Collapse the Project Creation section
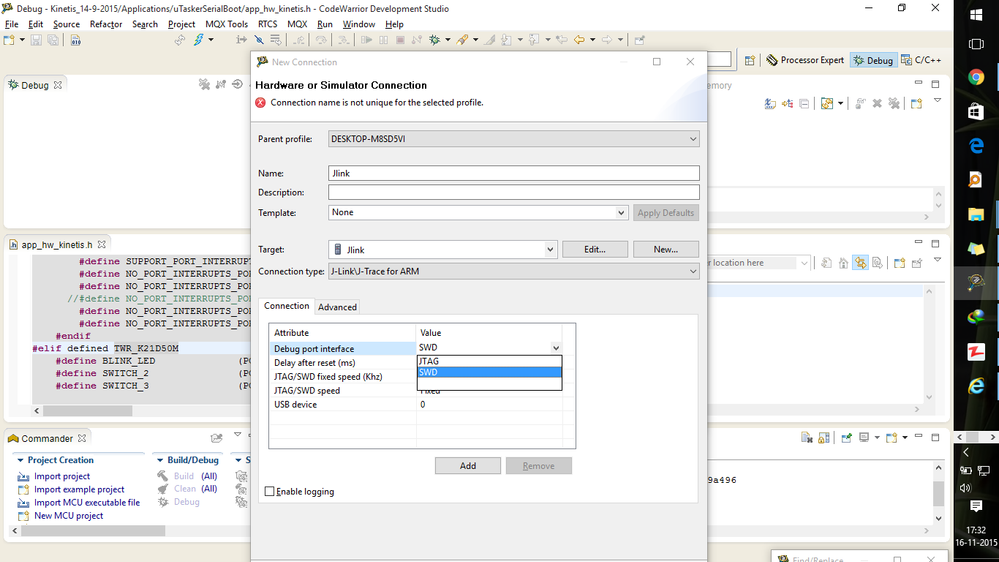999x562 pixels. [20, 460]
